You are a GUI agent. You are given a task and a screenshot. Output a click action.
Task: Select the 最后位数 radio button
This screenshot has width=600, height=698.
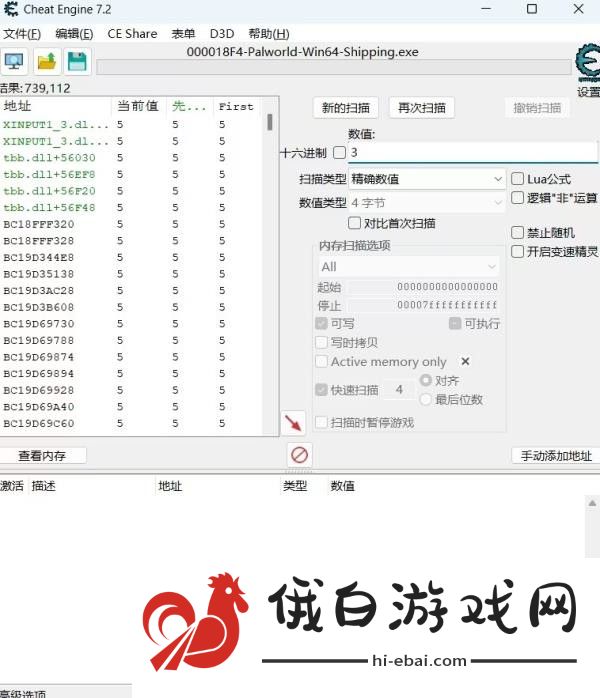click(x=426, y=399)
